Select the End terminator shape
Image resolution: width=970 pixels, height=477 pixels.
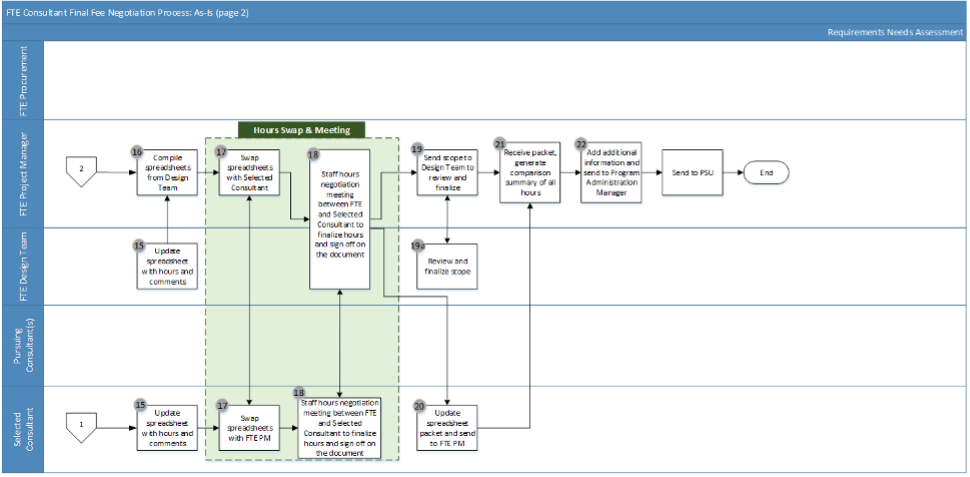766,173
